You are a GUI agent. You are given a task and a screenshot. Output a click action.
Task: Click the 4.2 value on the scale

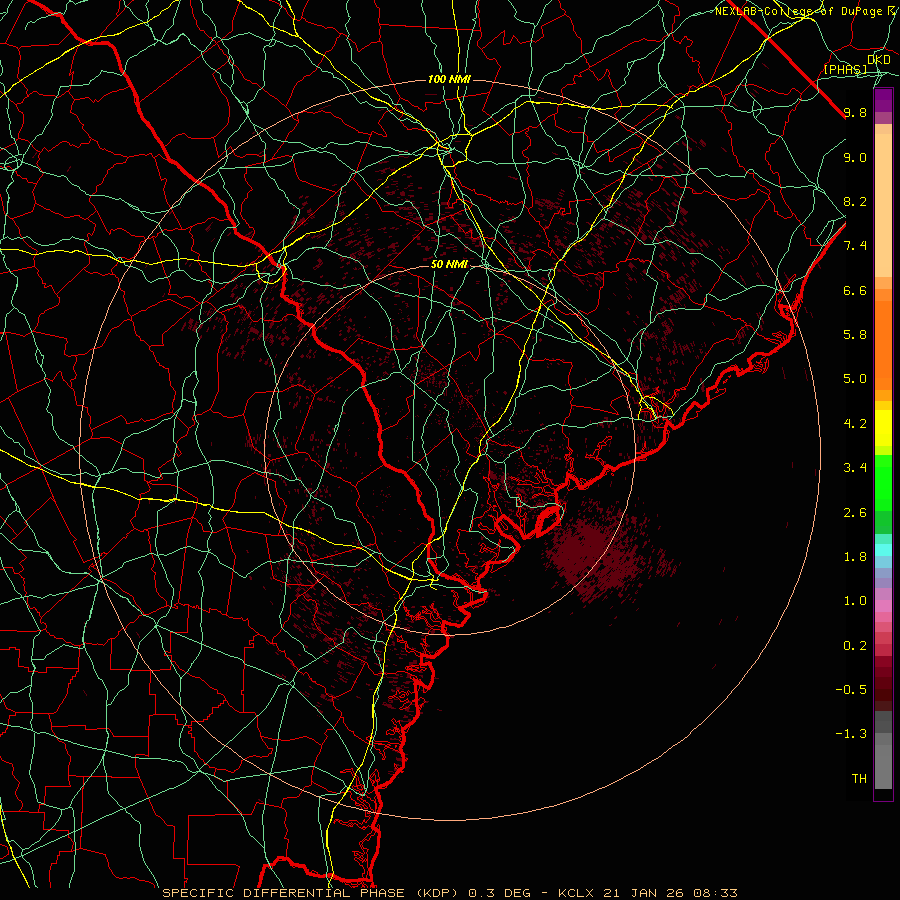[x=855, y=424]
